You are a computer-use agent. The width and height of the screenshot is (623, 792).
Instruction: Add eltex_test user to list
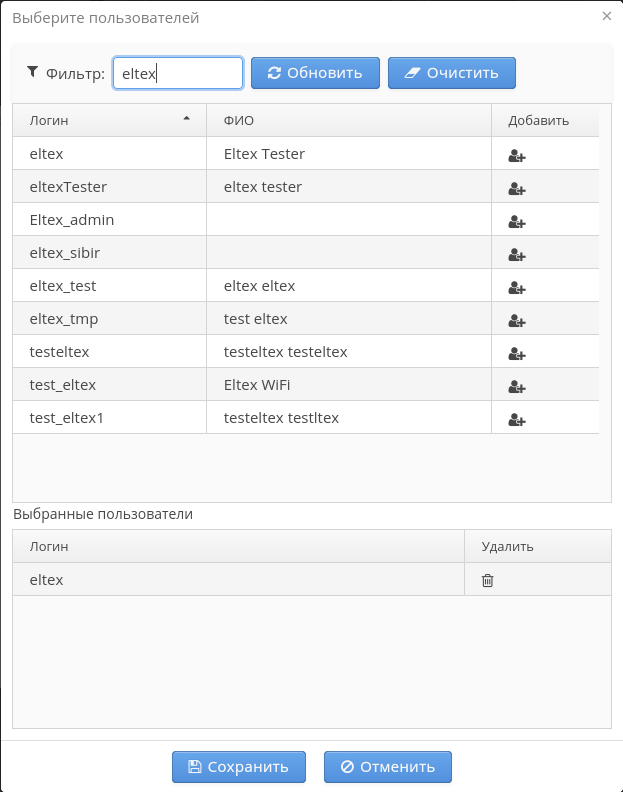pos(517,287)
